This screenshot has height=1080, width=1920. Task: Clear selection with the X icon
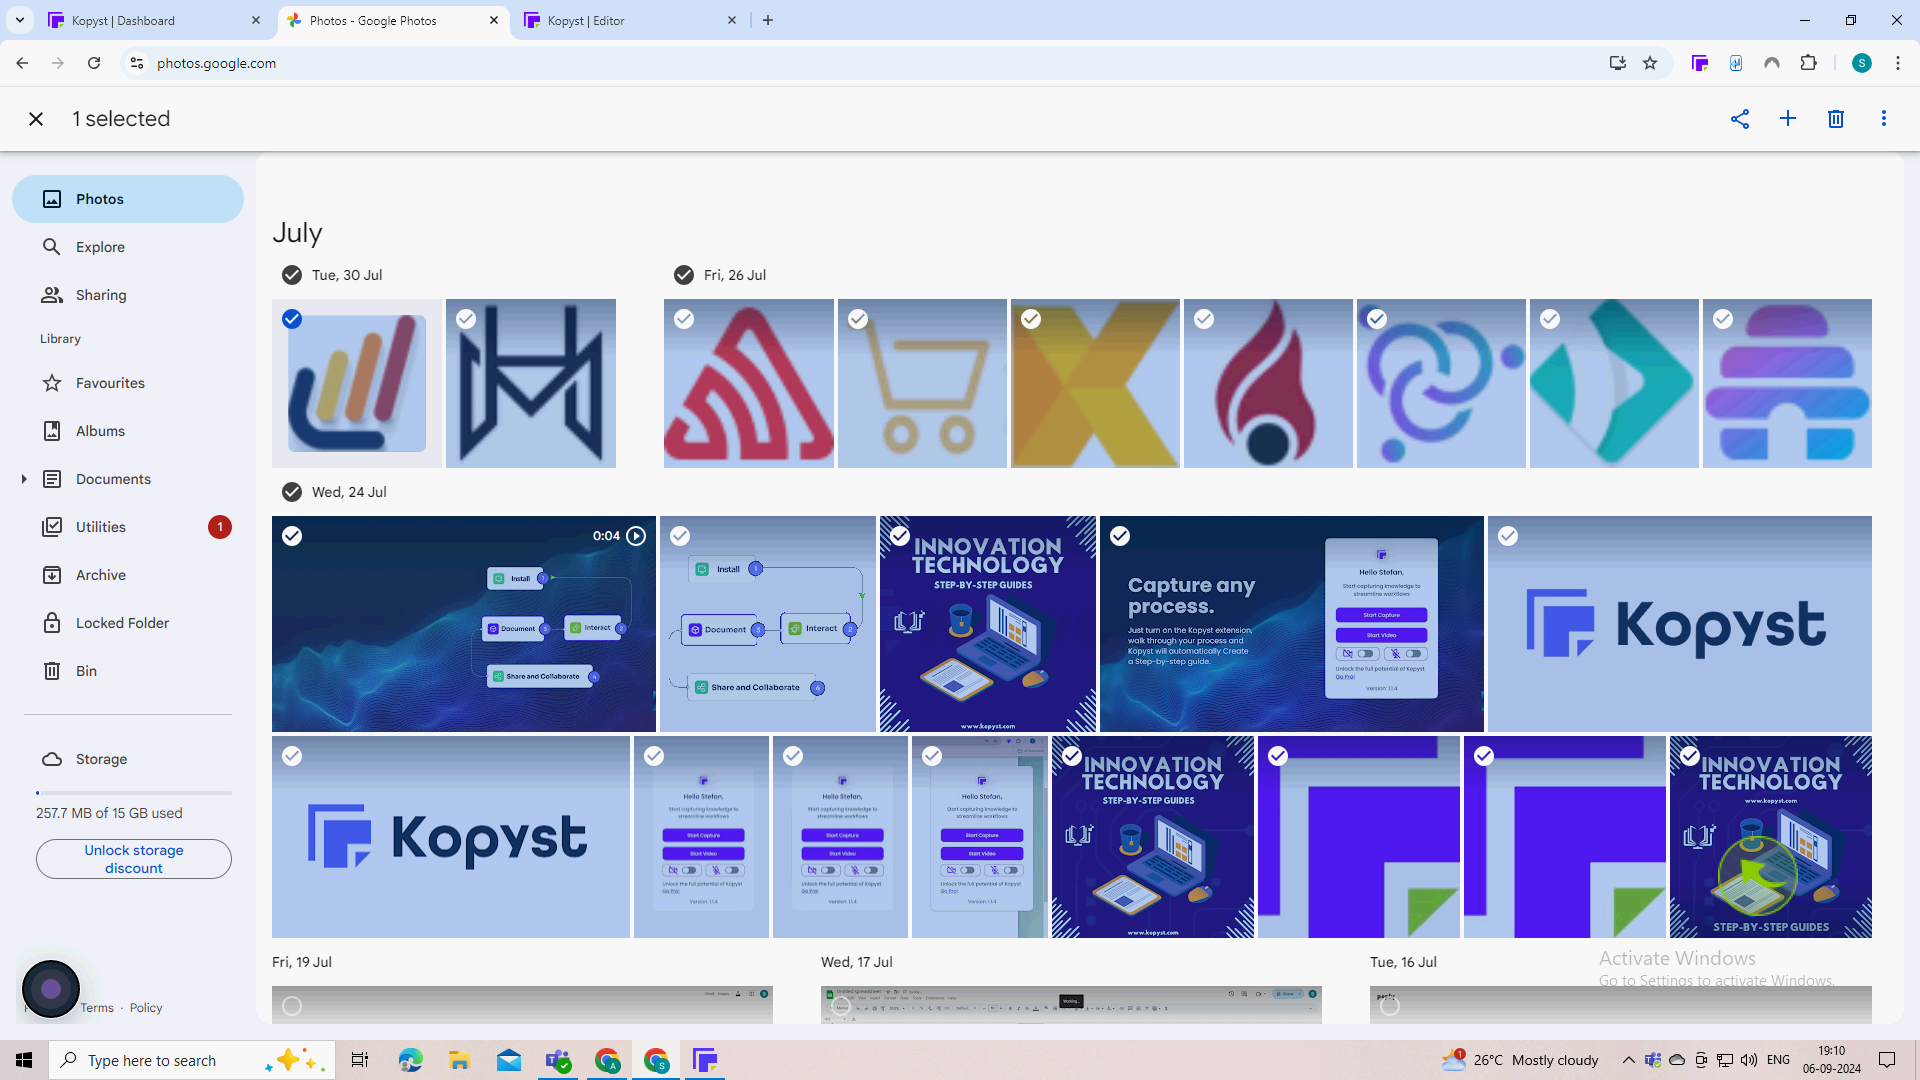click(36, 119)
